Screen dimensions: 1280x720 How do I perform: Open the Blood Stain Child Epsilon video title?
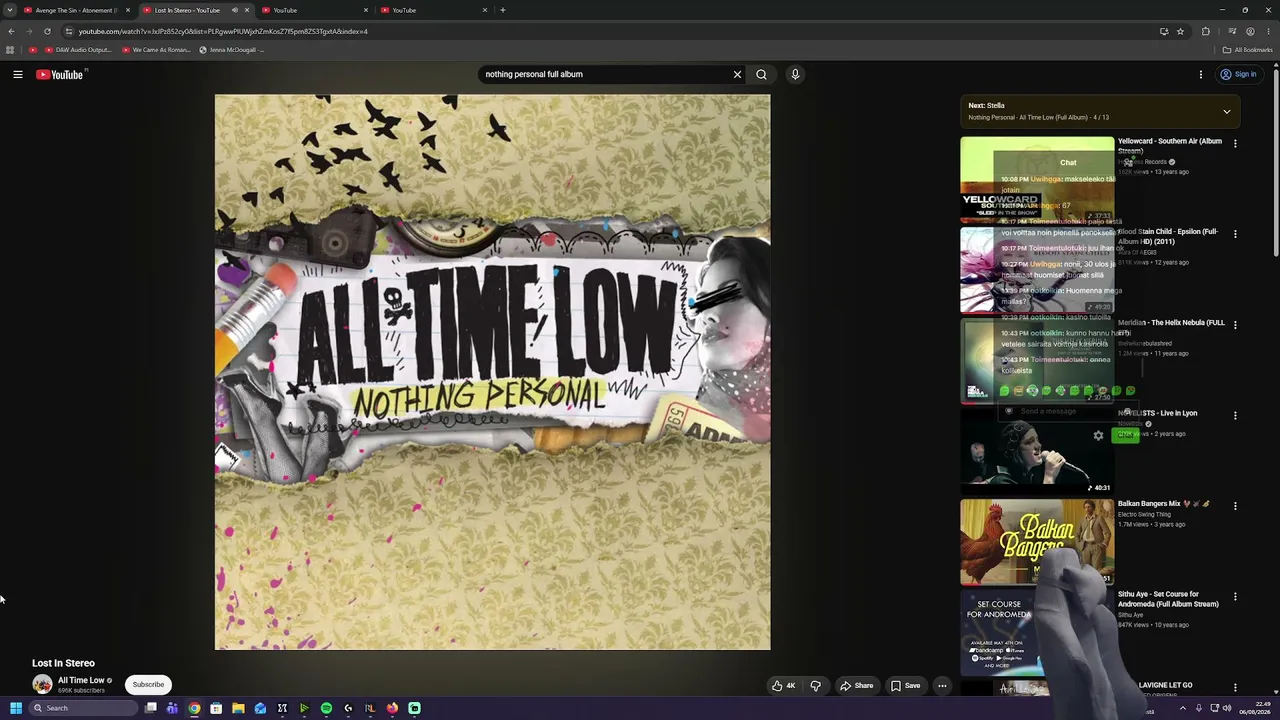(1168, 236)
